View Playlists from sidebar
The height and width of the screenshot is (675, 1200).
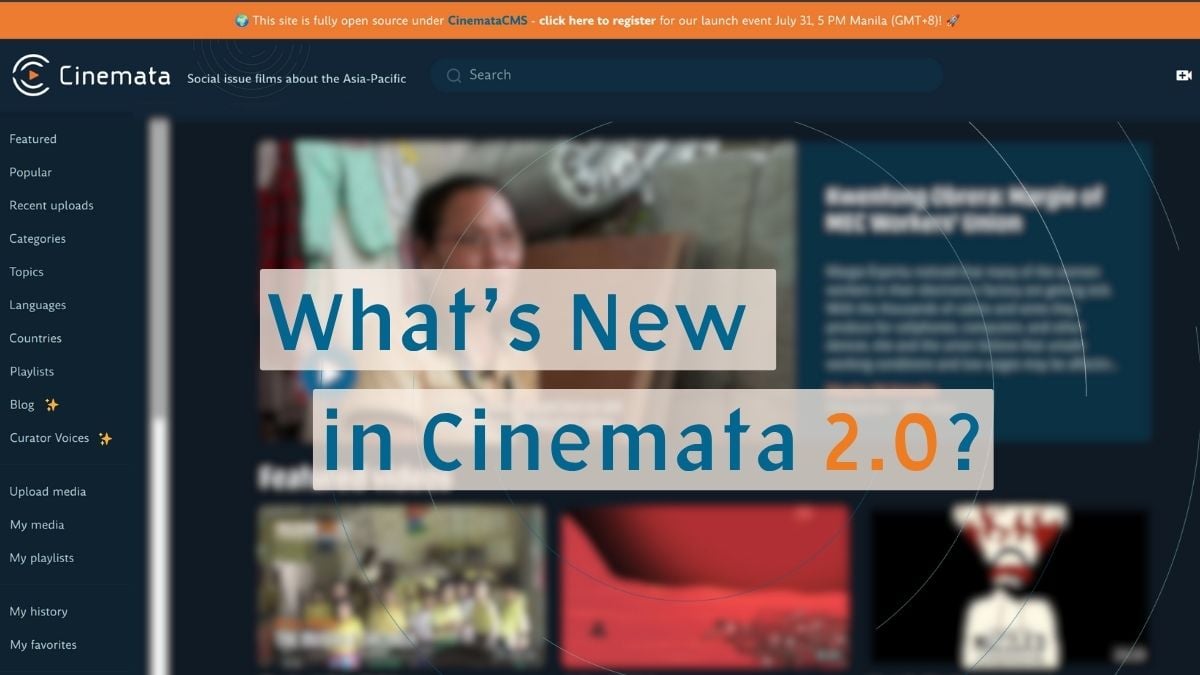coord(32,371)
